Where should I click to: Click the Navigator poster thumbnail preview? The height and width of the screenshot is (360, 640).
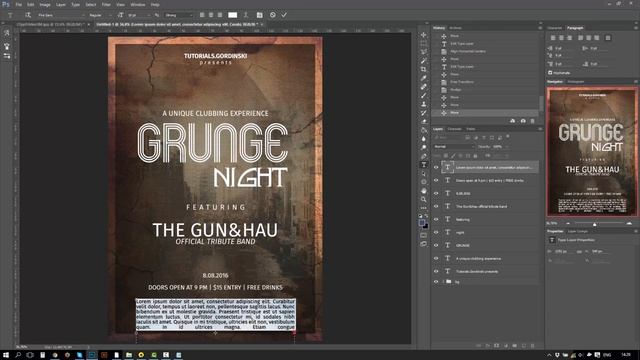[x=592, y=151]
